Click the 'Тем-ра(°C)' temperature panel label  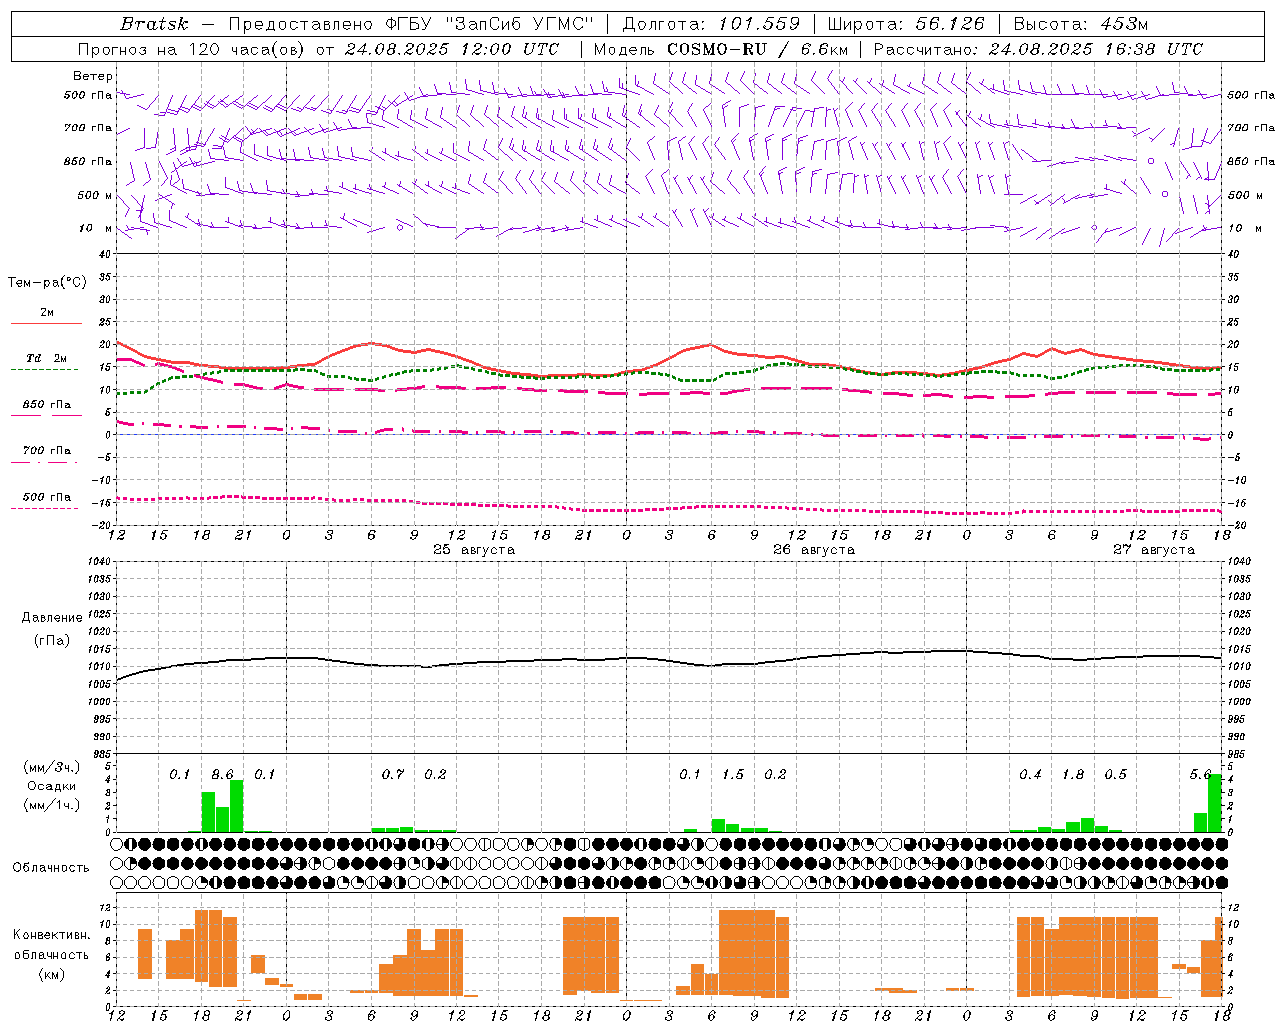coord(47,283)
